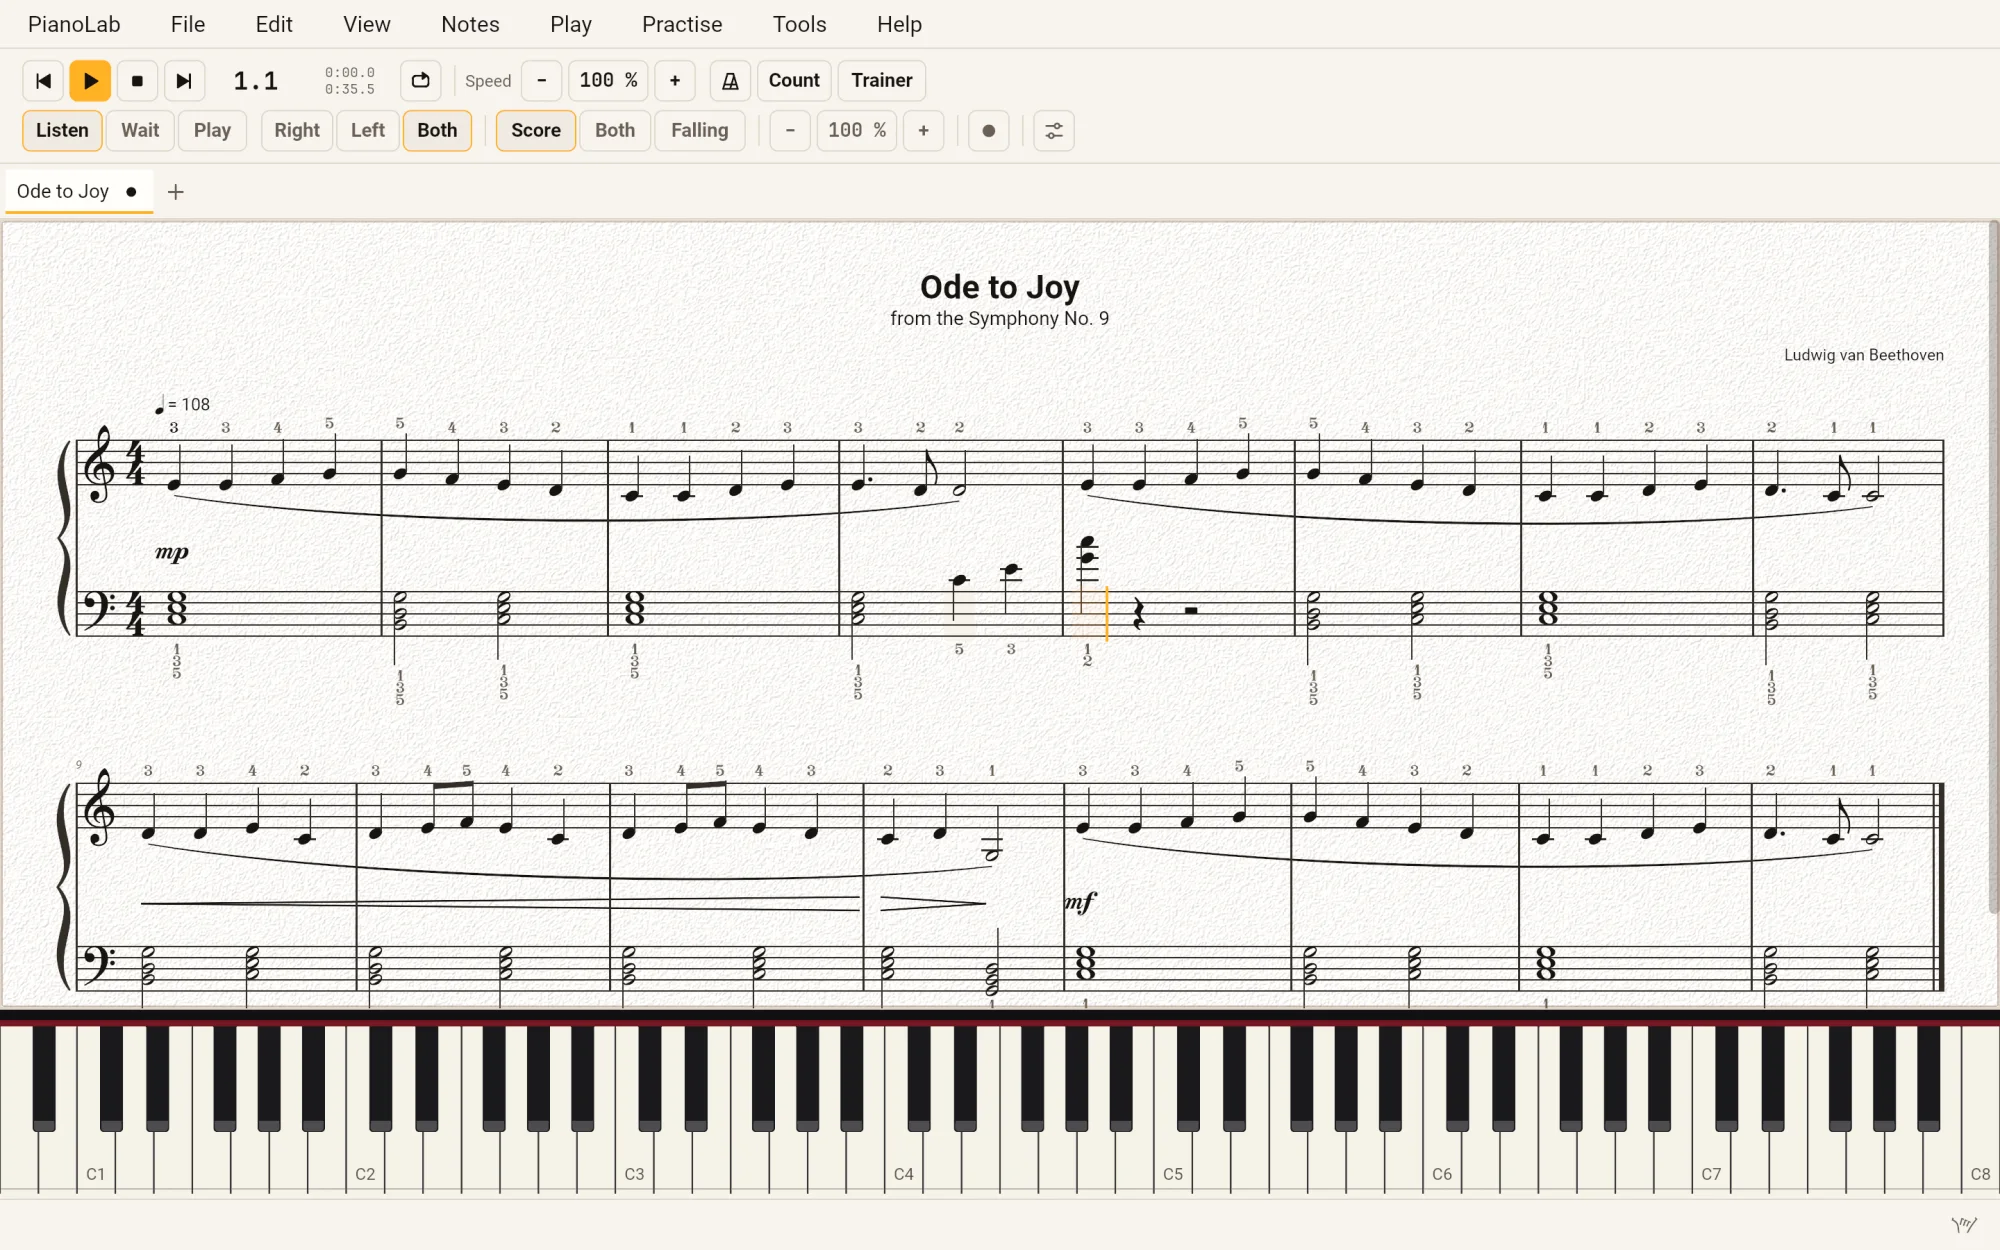2000x1250 pixels.
Task: Choose Right hand only
Action: (x=297, y=131)
